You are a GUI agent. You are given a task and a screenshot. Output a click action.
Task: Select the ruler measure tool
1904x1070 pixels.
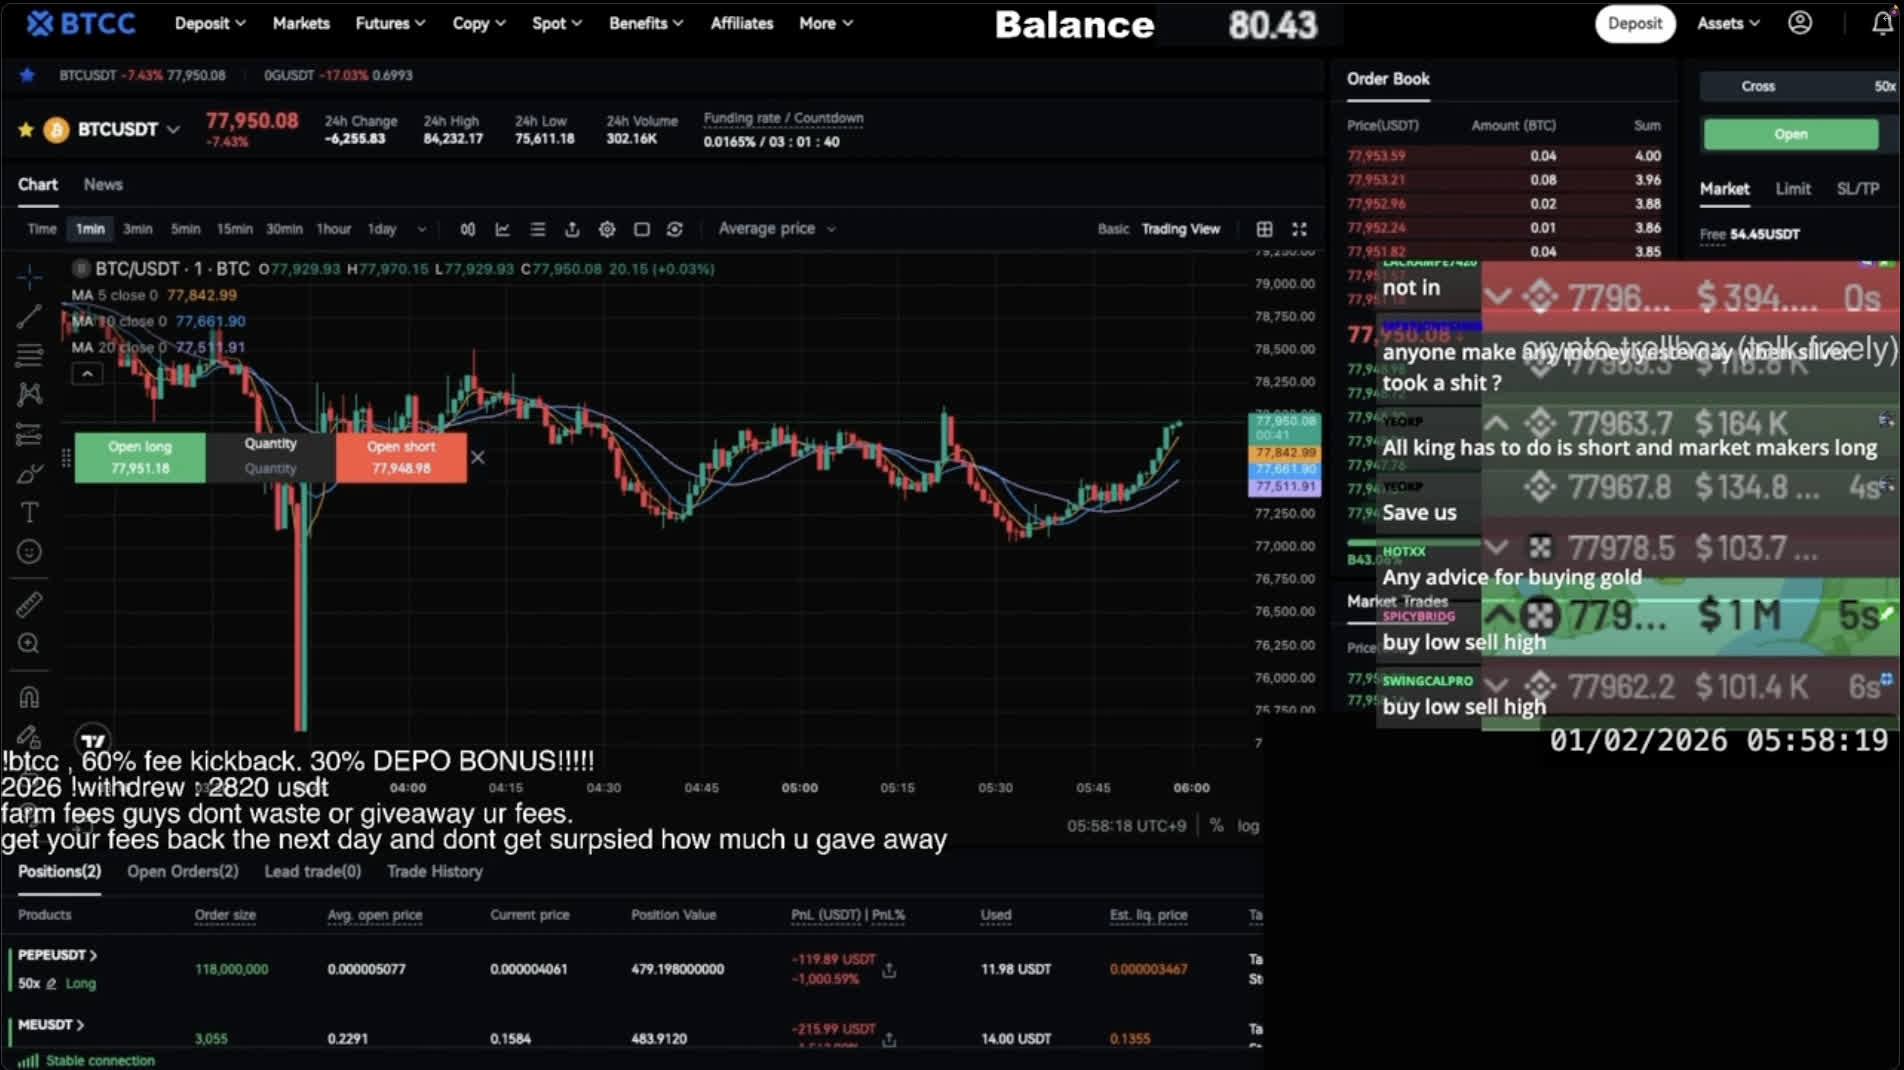tap(29, 604)
